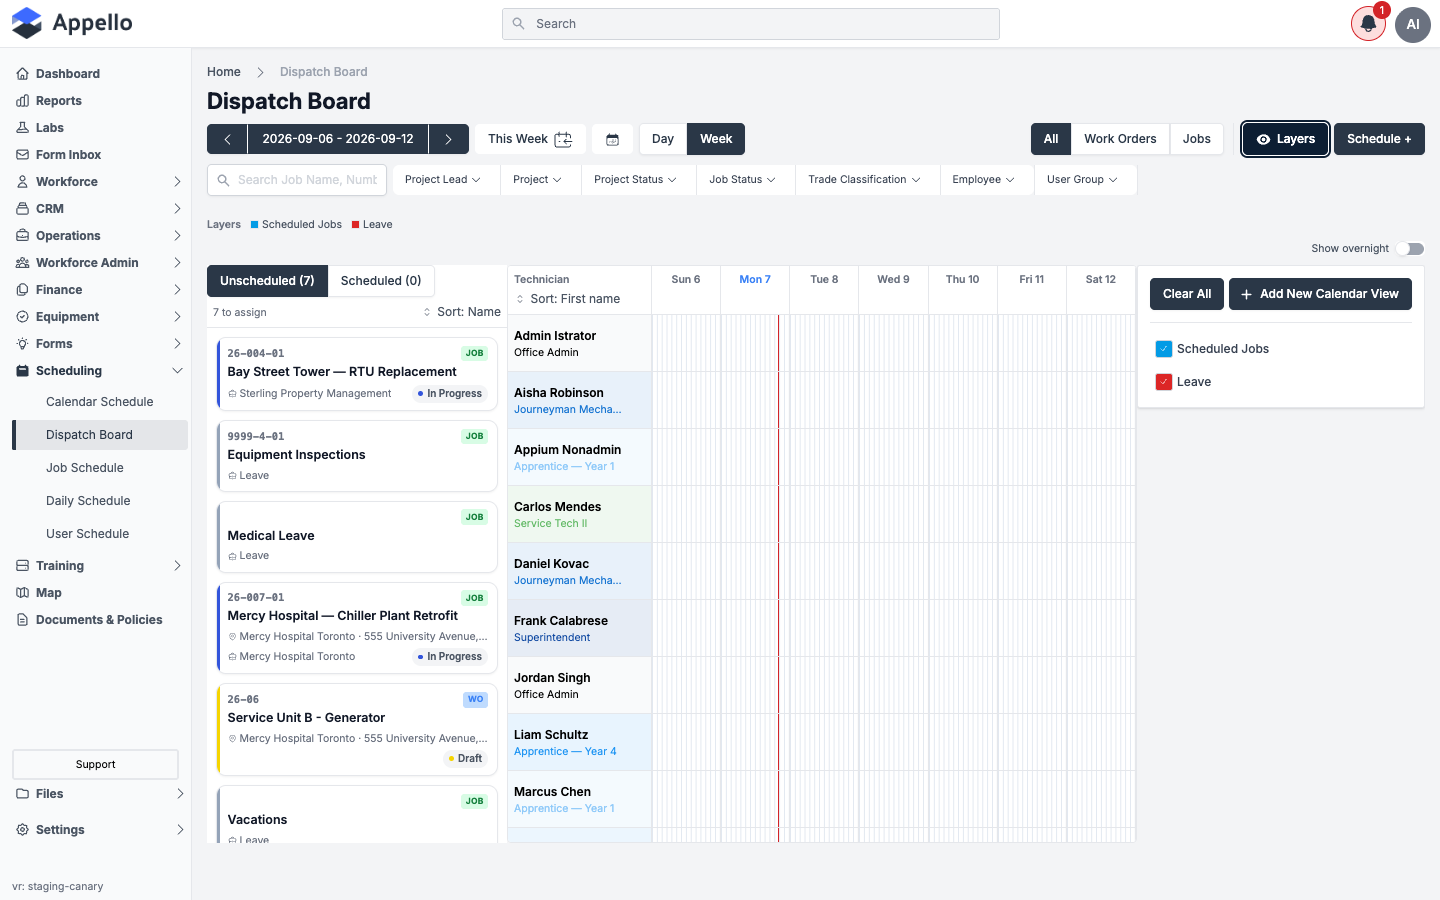Toggle Show overnight switch
Viewport: 1440px width, 900px height.
[1411, 249]
